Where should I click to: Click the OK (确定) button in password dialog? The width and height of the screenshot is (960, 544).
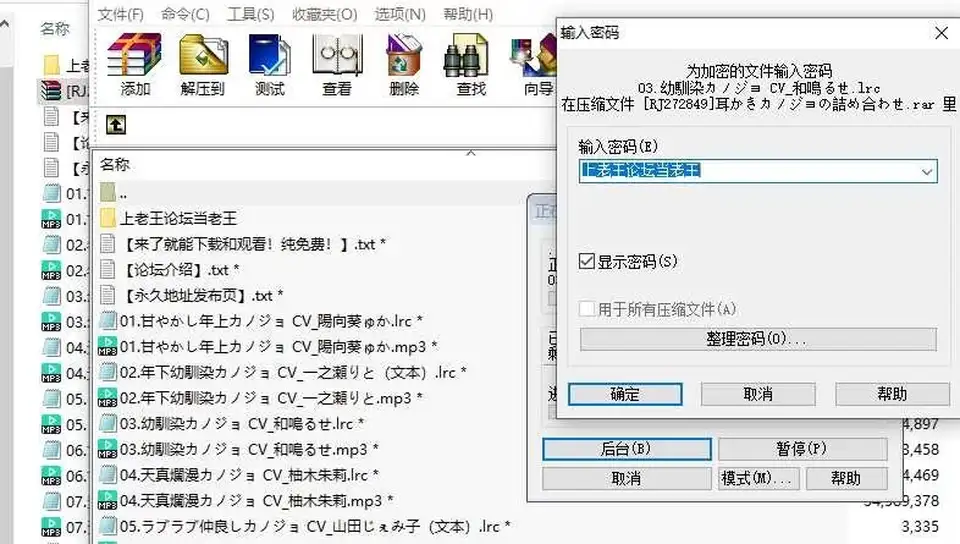click(x=625, y=394)
